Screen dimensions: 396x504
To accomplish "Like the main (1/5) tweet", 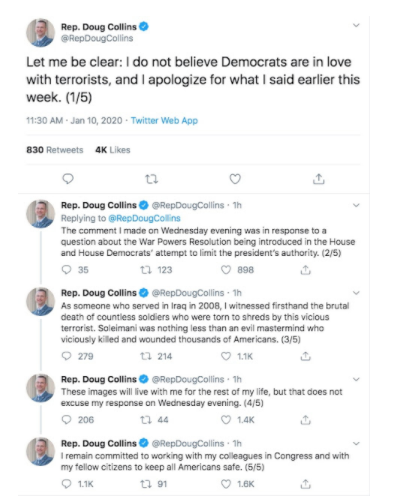I will tap(235, 179).
